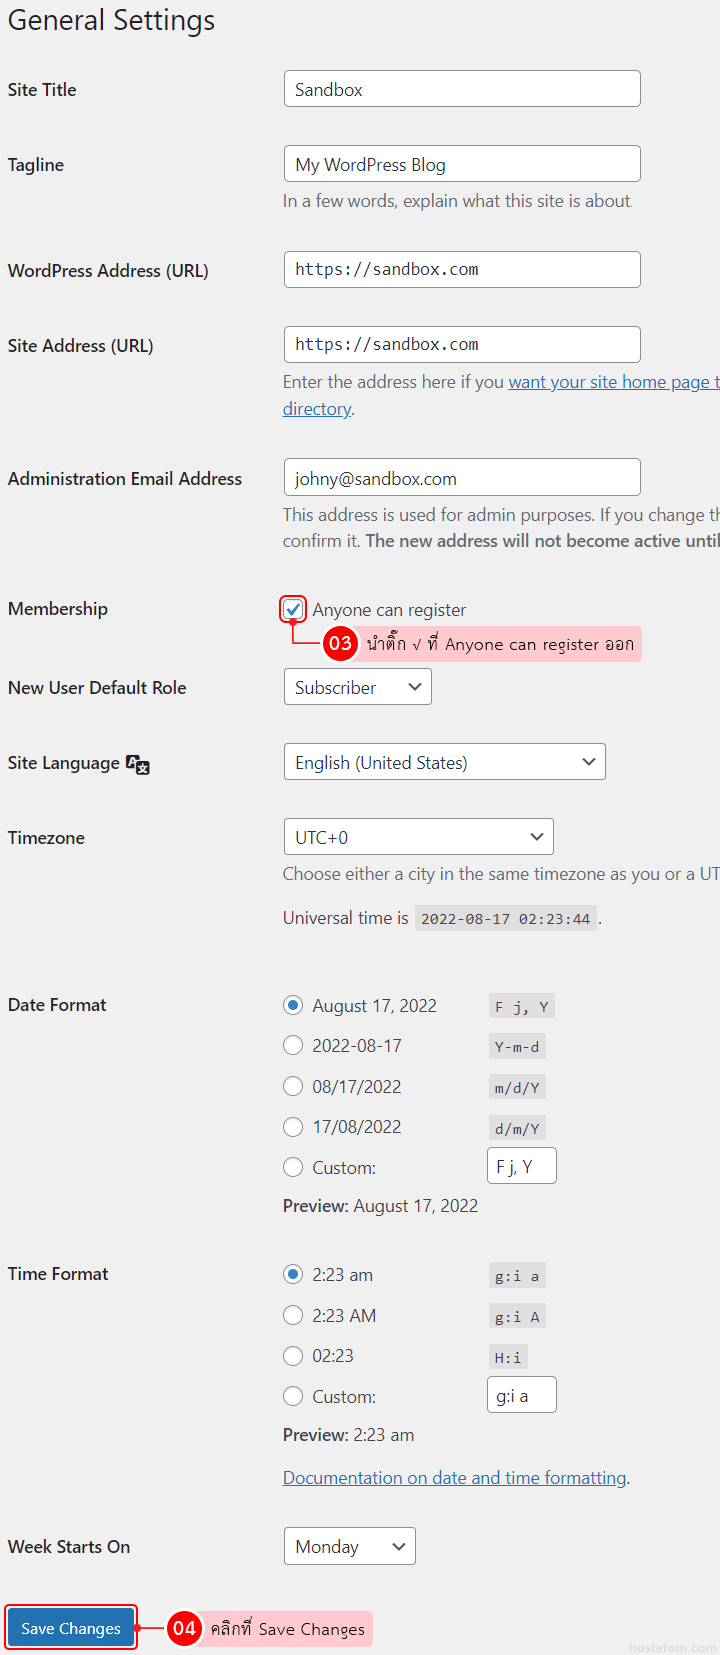
Task: Select the 02:23 24-hour time format
Action: [293, 1356]
